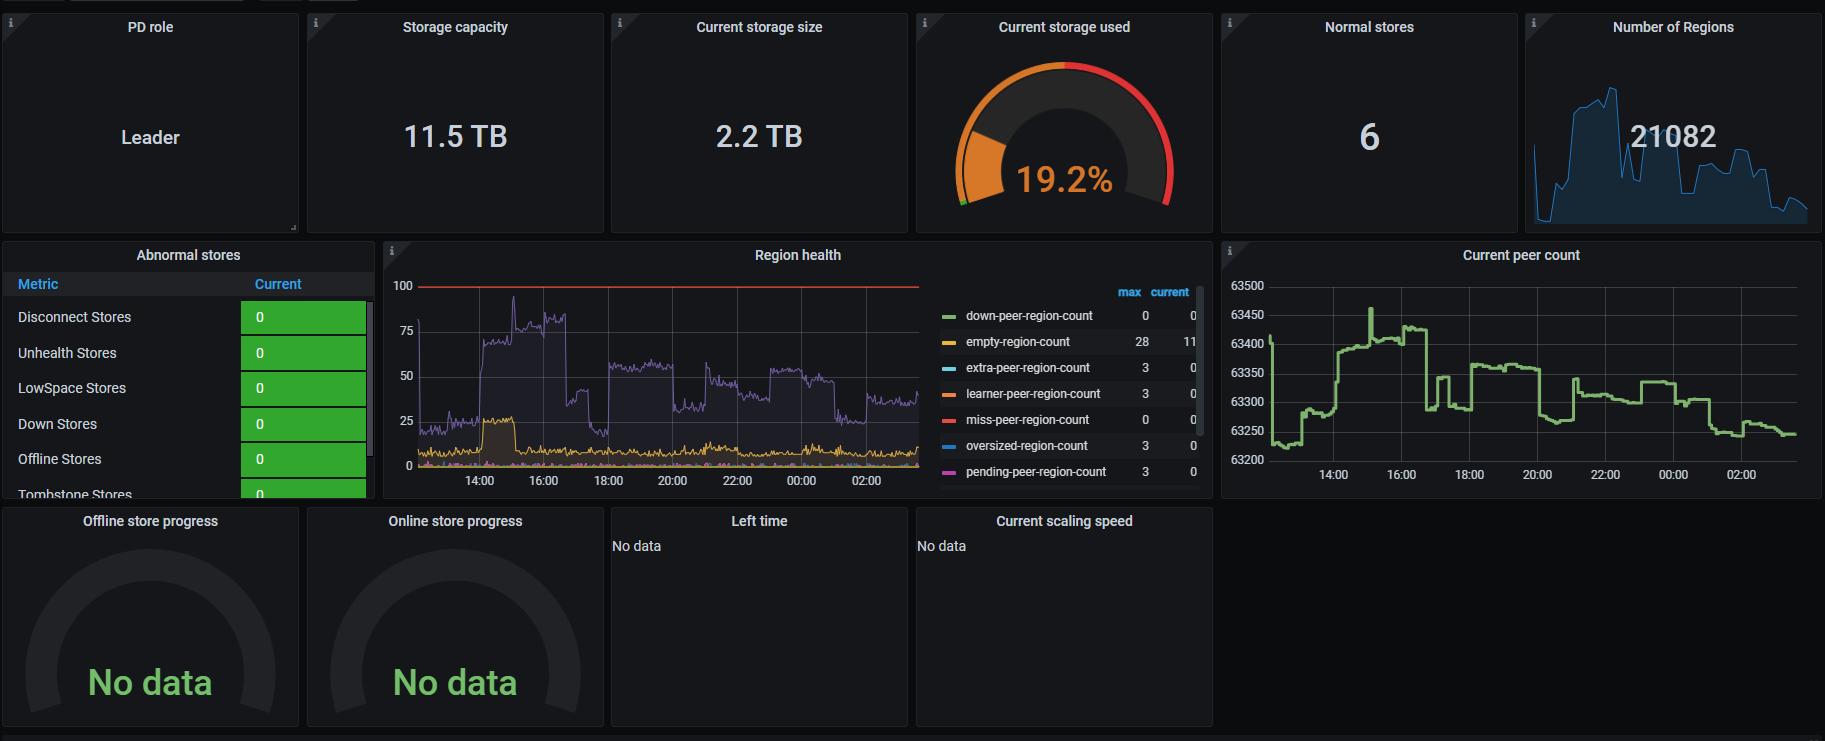Viewport: 1825px width, 741px height.
Task: Toggle the down-peer-region-count legend series
Action: 1028,316
